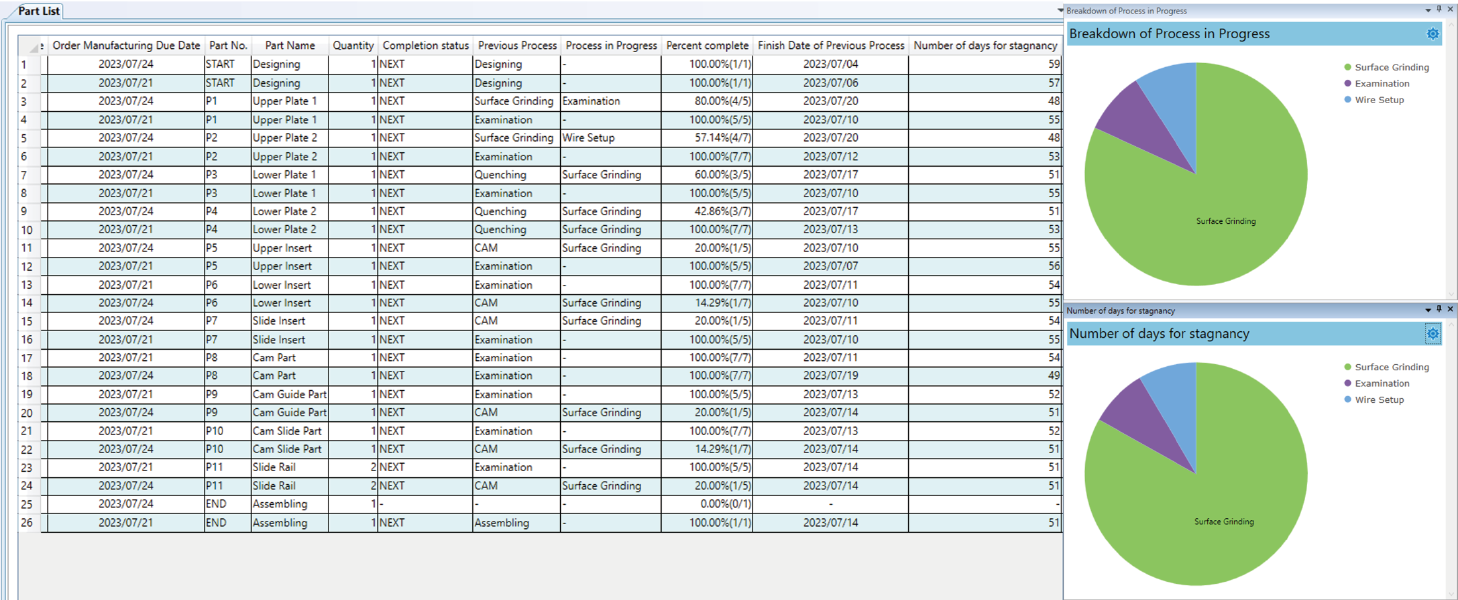Toggle Surface Grinding legend in Breakdown chart
Image resolution: width=1458 pixels, height=600 pixels.
pyautogui.click(x=1386, y=68)
